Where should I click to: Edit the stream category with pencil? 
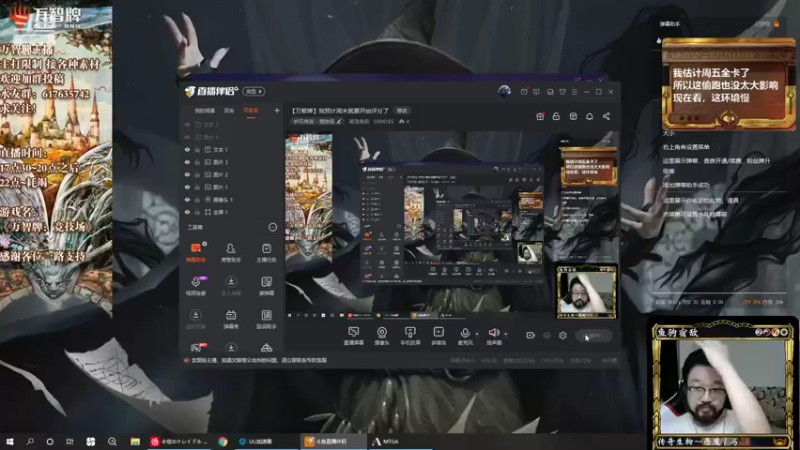point(339,121)
